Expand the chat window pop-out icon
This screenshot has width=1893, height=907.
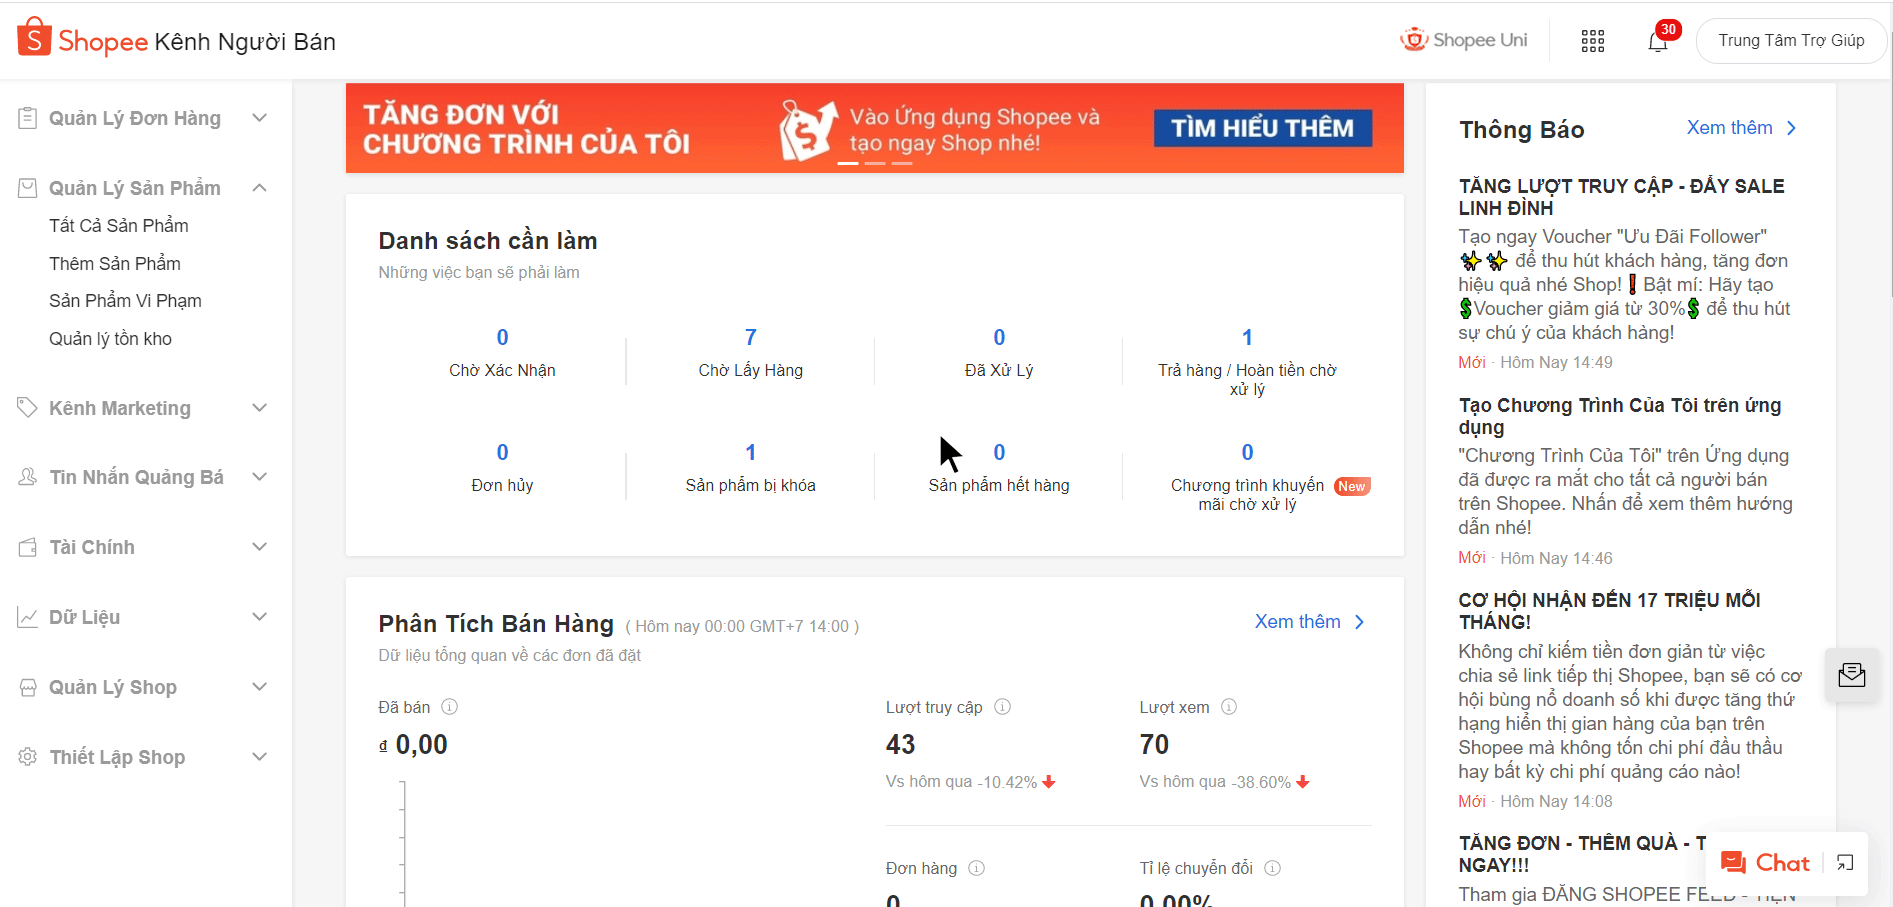coord(1846,863)
